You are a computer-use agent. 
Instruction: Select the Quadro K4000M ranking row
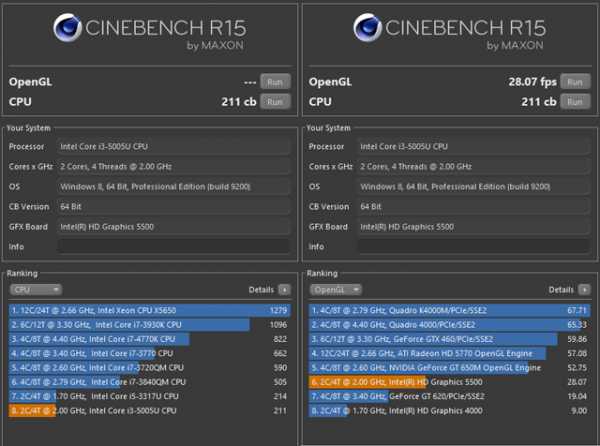point(449,310)
